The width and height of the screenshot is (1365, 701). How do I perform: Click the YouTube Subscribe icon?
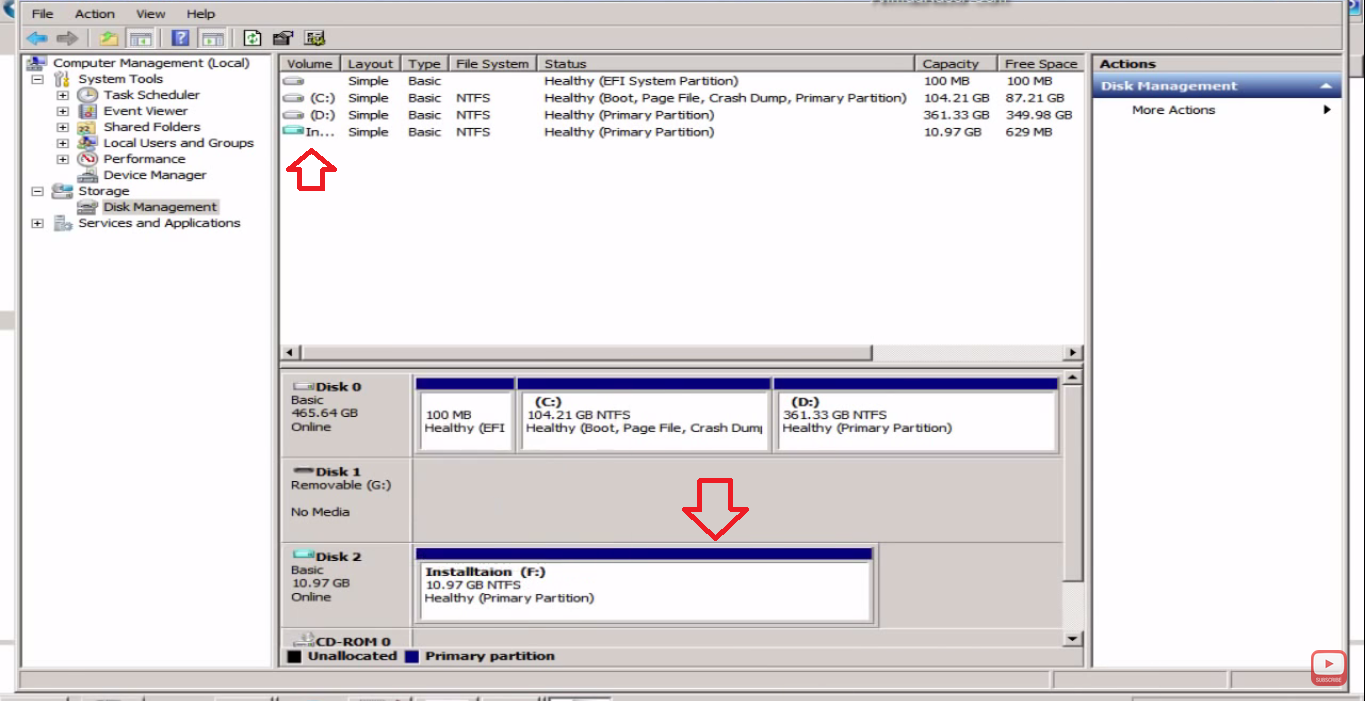[1329, 667]
